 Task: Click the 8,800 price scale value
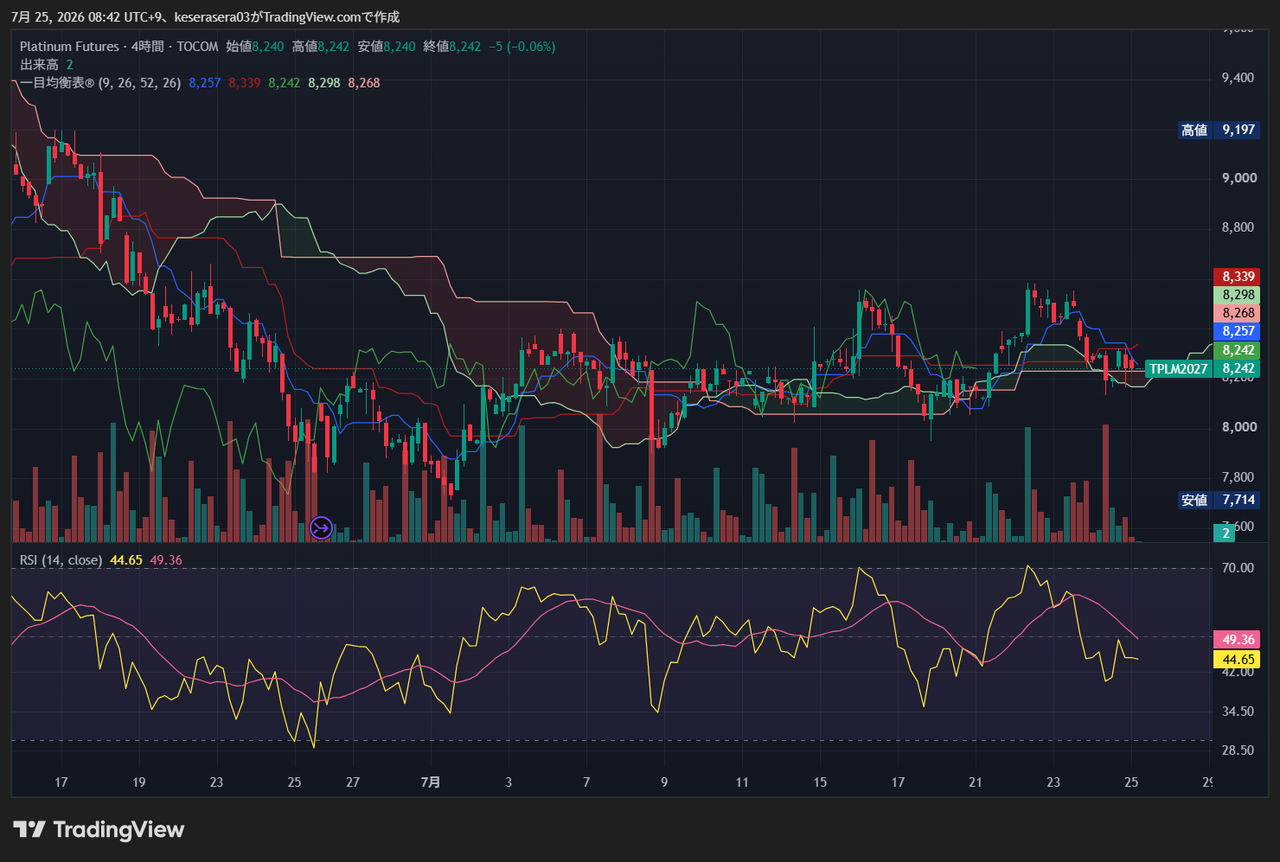pyautogui.click(x=1238, y=228)
